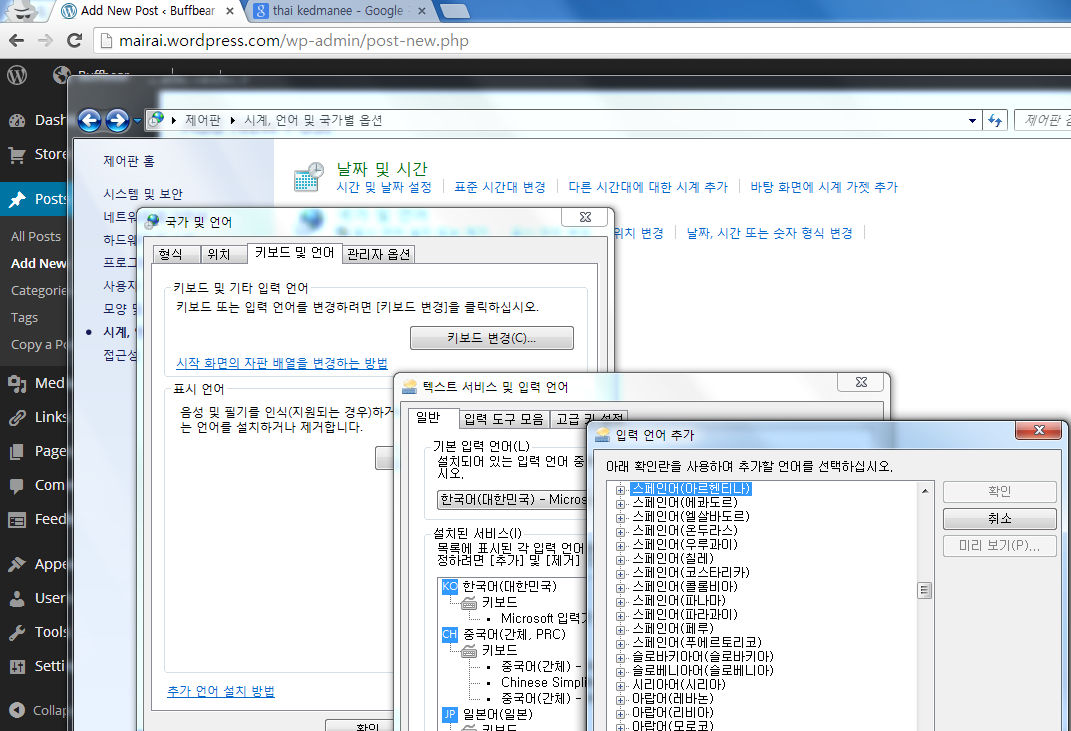Click the 날짜 및 시간 calendar clock icon
Screen dimensions: 1071x731
tap(309, 177)
